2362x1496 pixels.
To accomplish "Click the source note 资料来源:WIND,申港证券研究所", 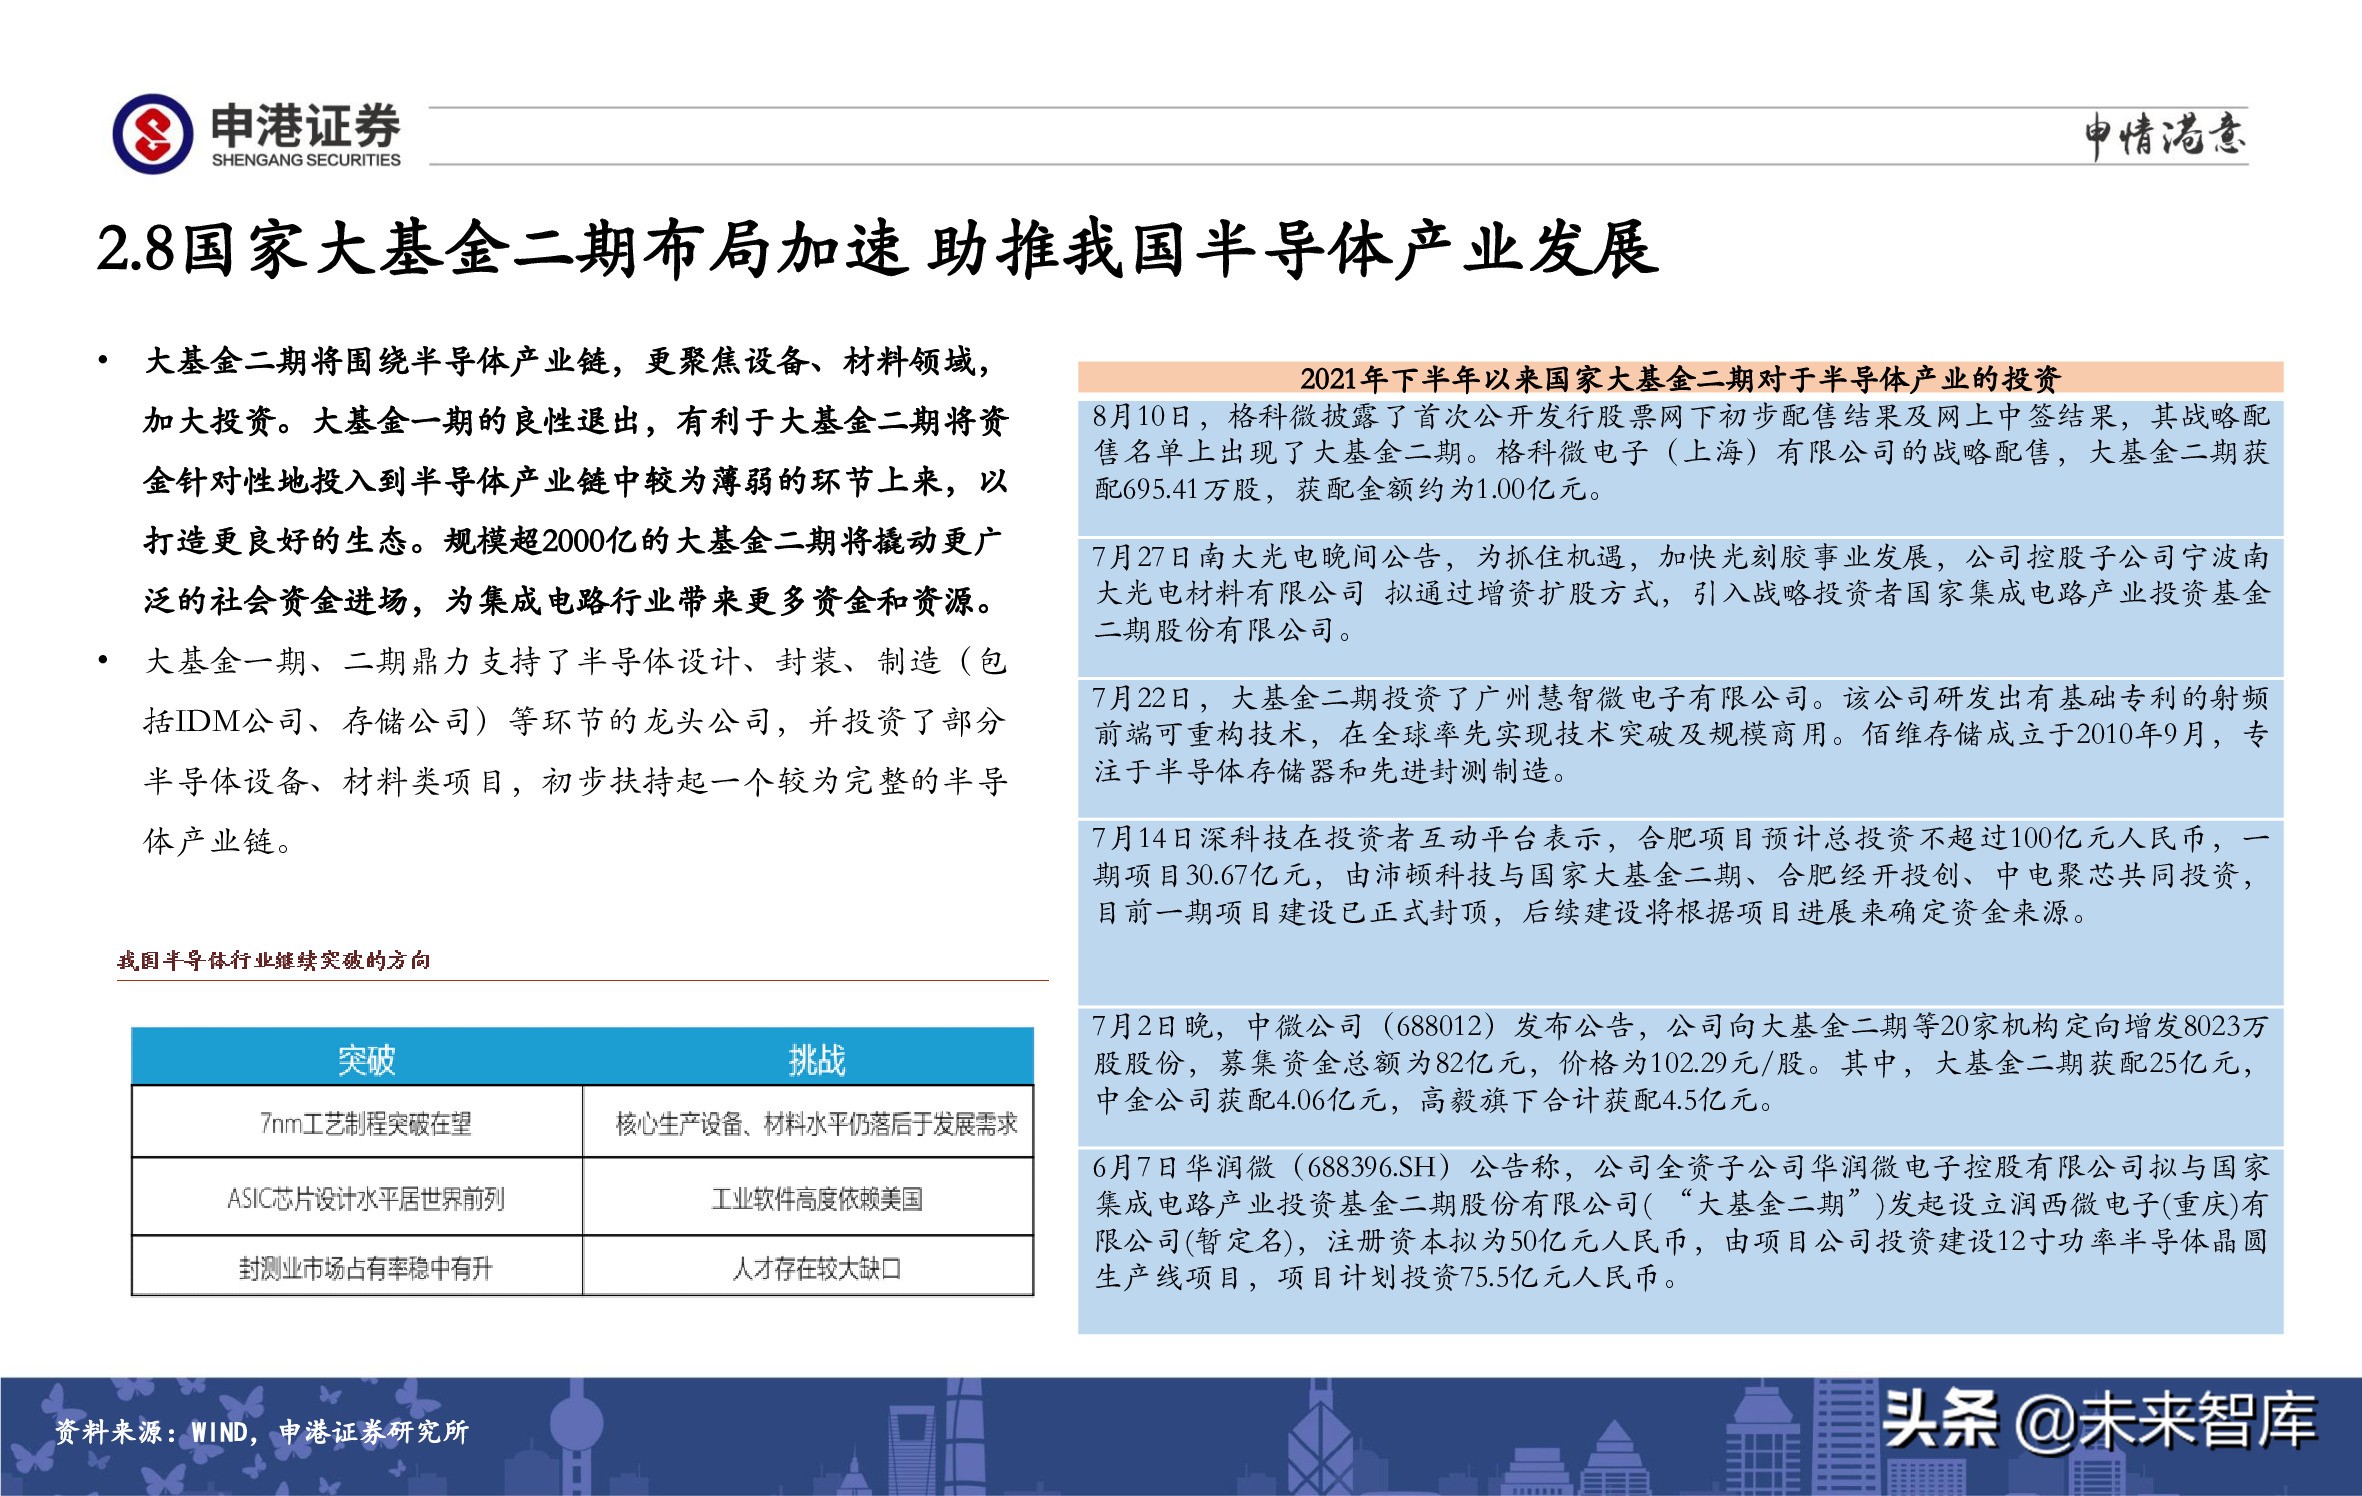I will pos(261,1431).
